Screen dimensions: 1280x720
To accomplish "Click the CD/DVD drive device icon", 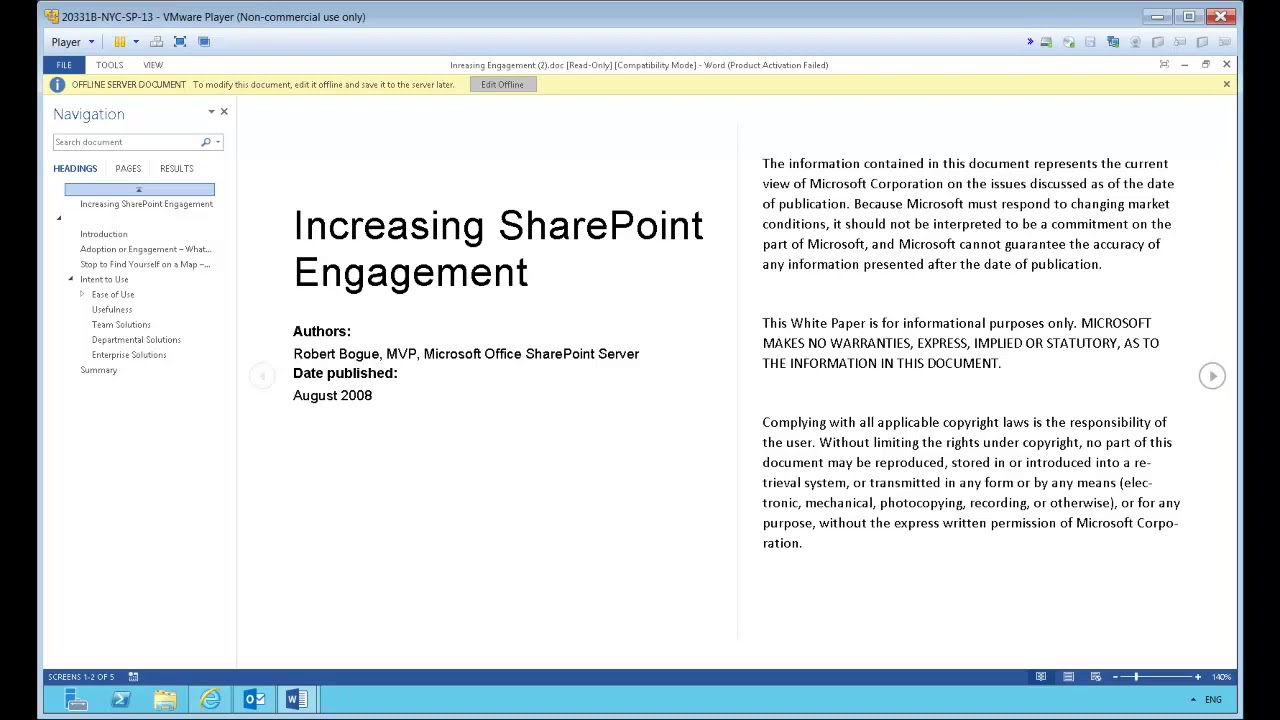I will (x=1068, y=42).
